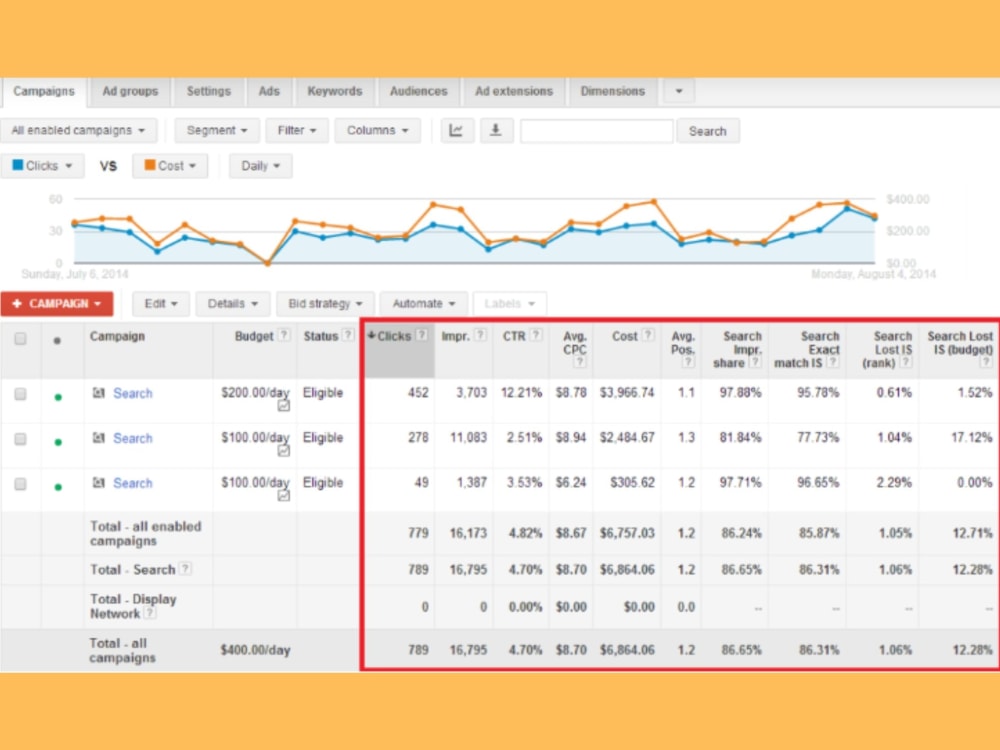Viewport: 1000px width, 750px height.
Task: Switch to the Keywords tab
Action: coord(335,91)
